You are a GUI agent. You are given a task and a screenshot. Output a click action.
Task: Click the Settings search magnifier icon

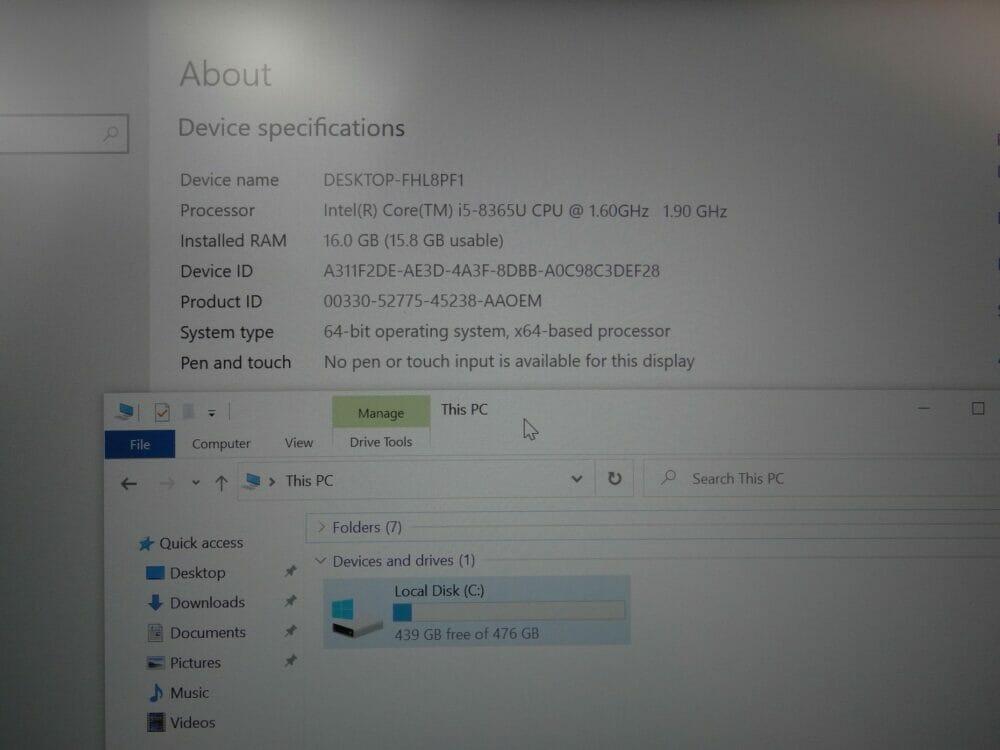tap(111, 133)
